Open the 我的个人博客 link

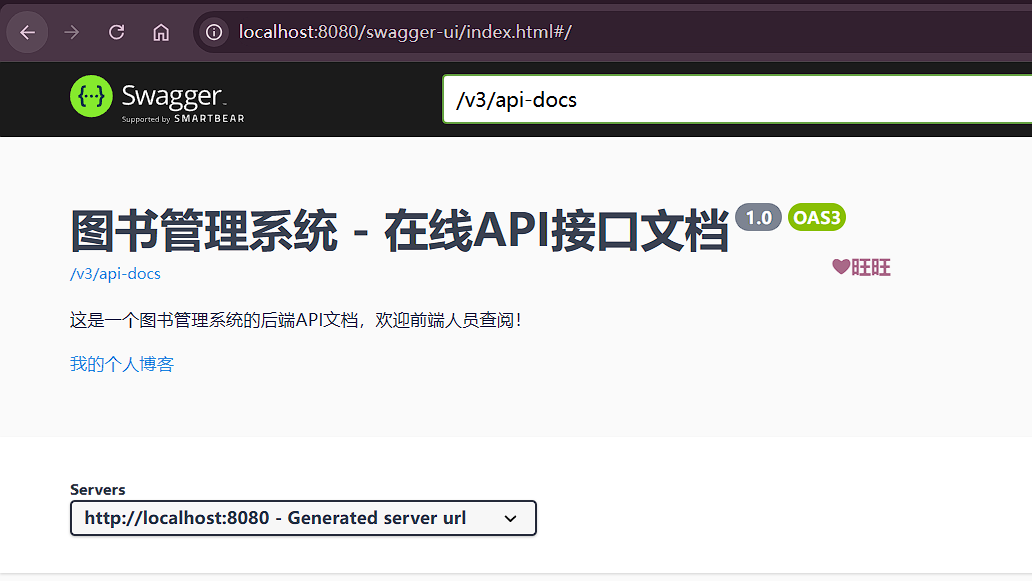(122, 364)
